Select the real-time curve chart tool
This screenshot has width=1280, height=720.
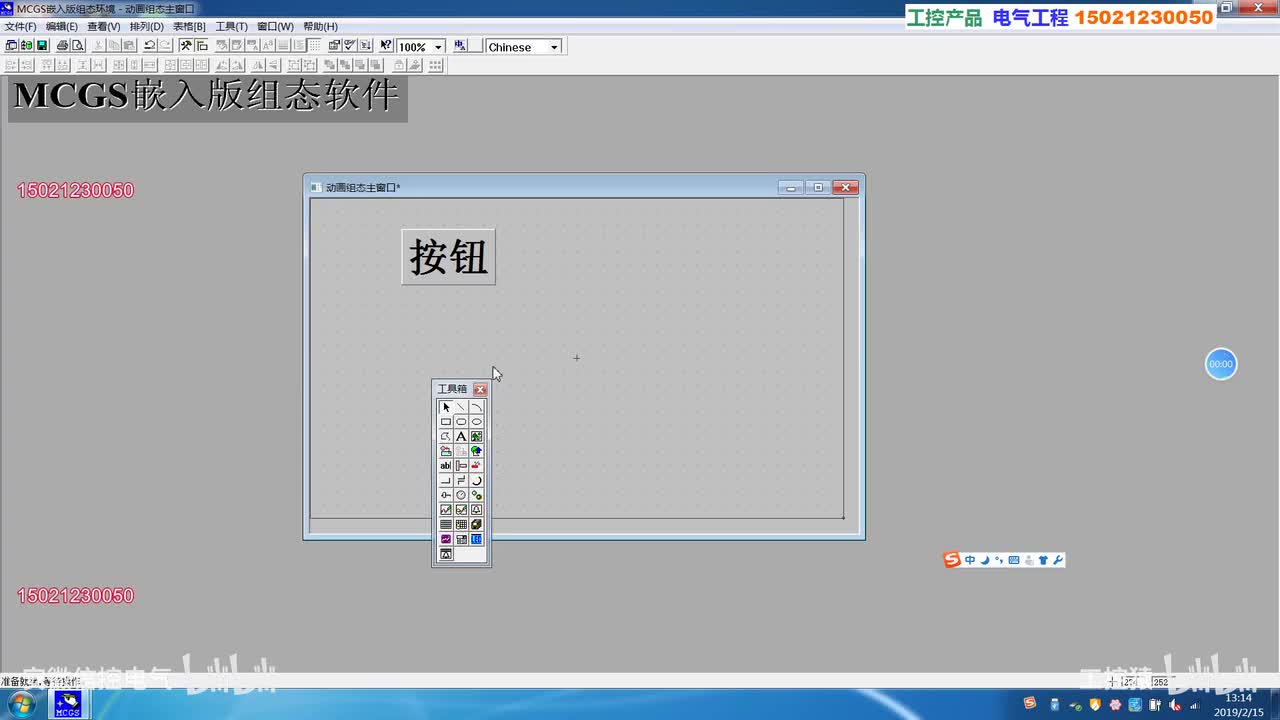[446, 510]
